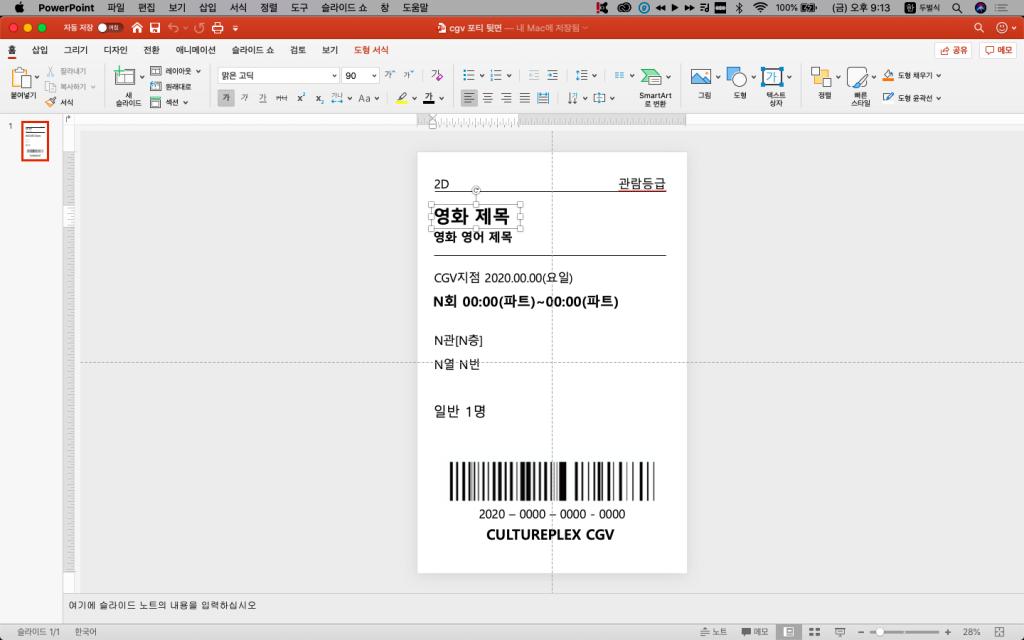Image resolution: width=1024 pixels, height=640 pixels.
Task: Toggle underline formatting
Action: [263, 98]
